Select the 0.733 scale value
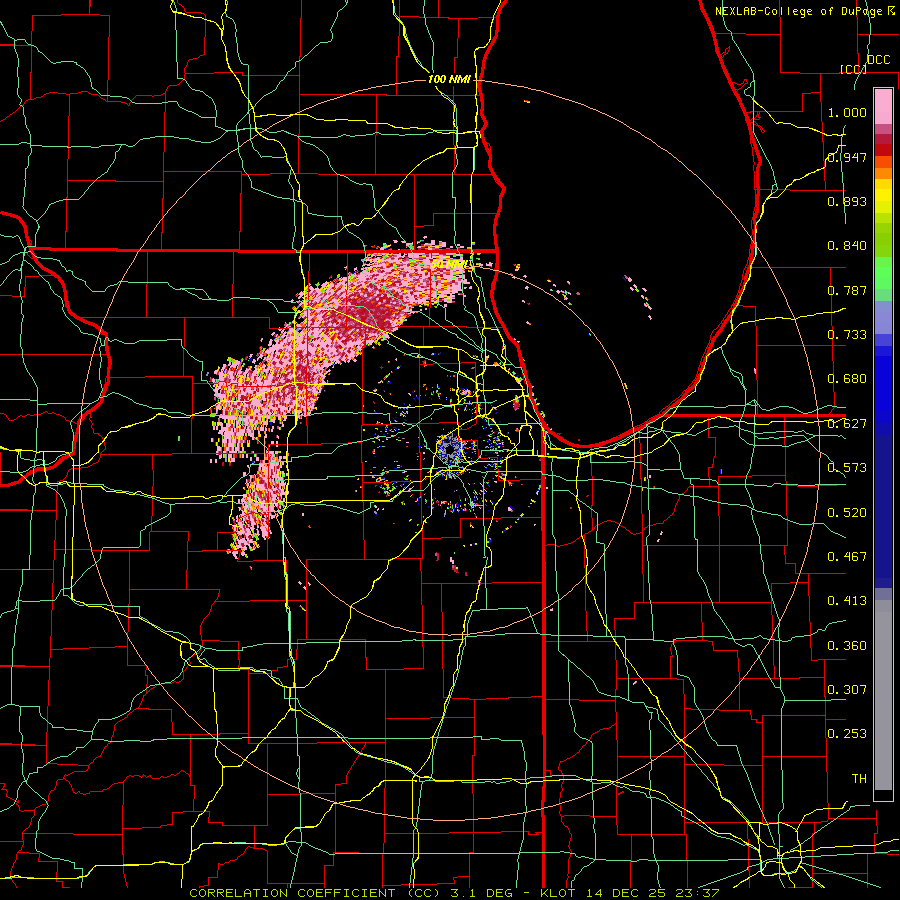The image size is (900, 900). pos(847,335)
